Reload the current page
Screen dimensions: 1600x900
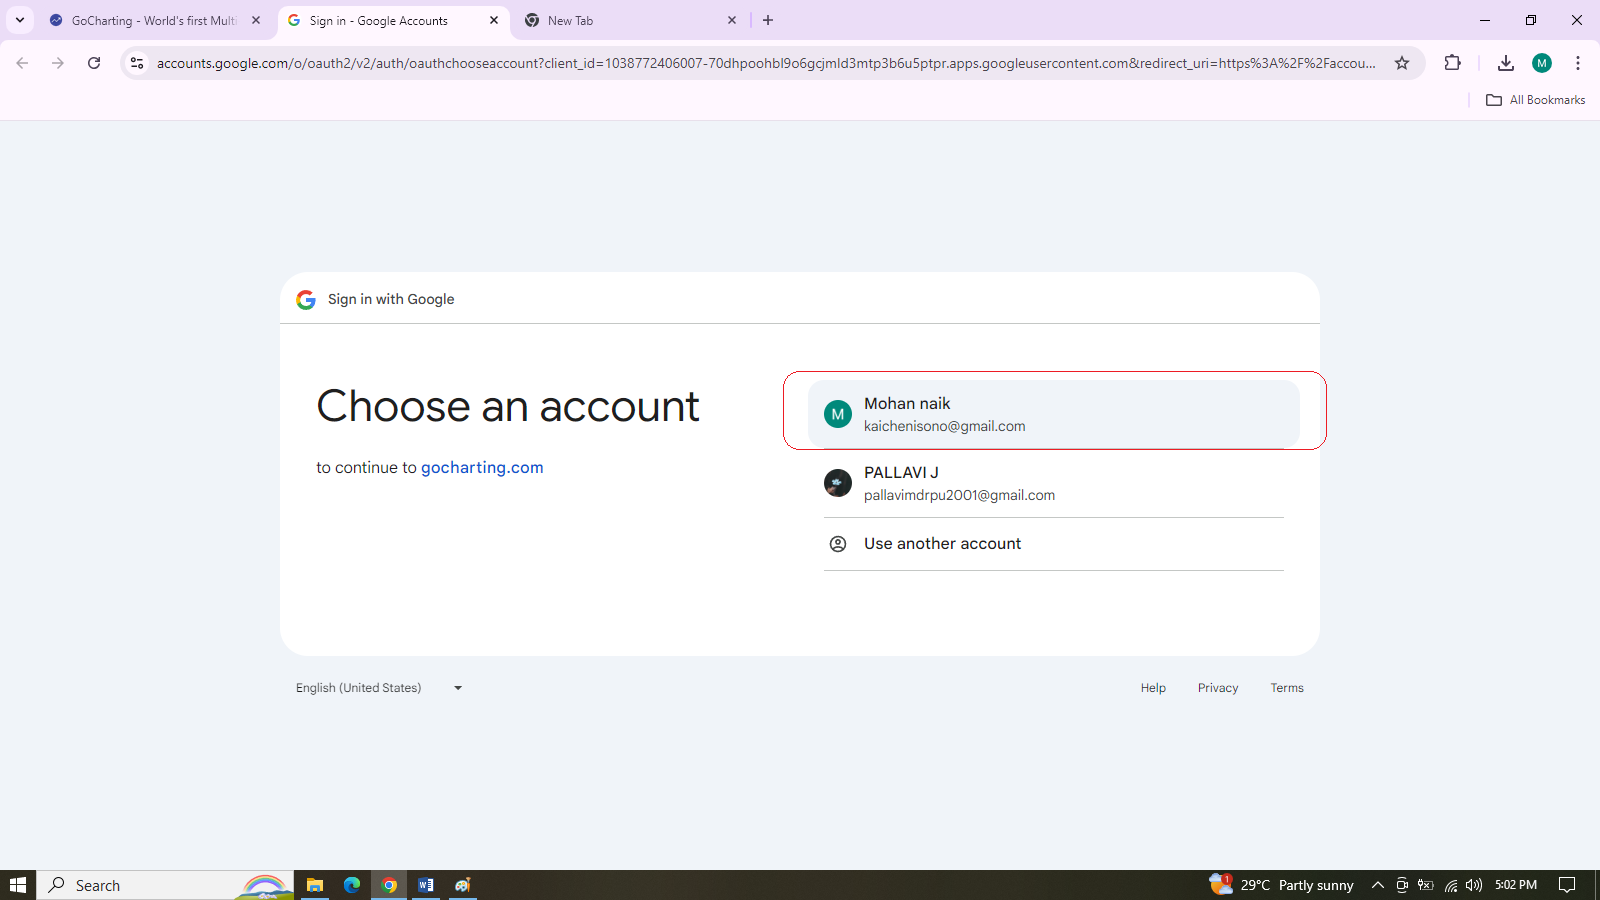pos(94,62)
